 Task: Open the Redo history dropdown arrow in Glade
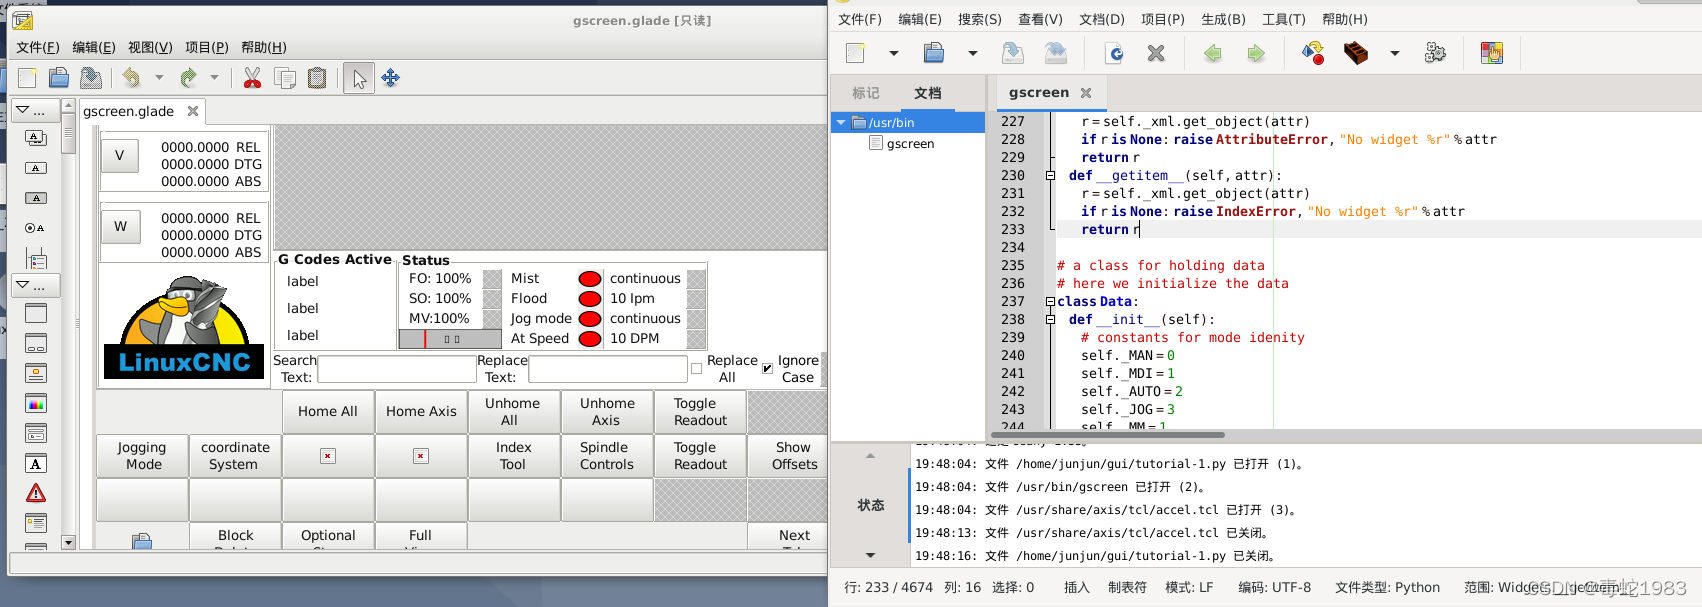(x=214, y=78)
